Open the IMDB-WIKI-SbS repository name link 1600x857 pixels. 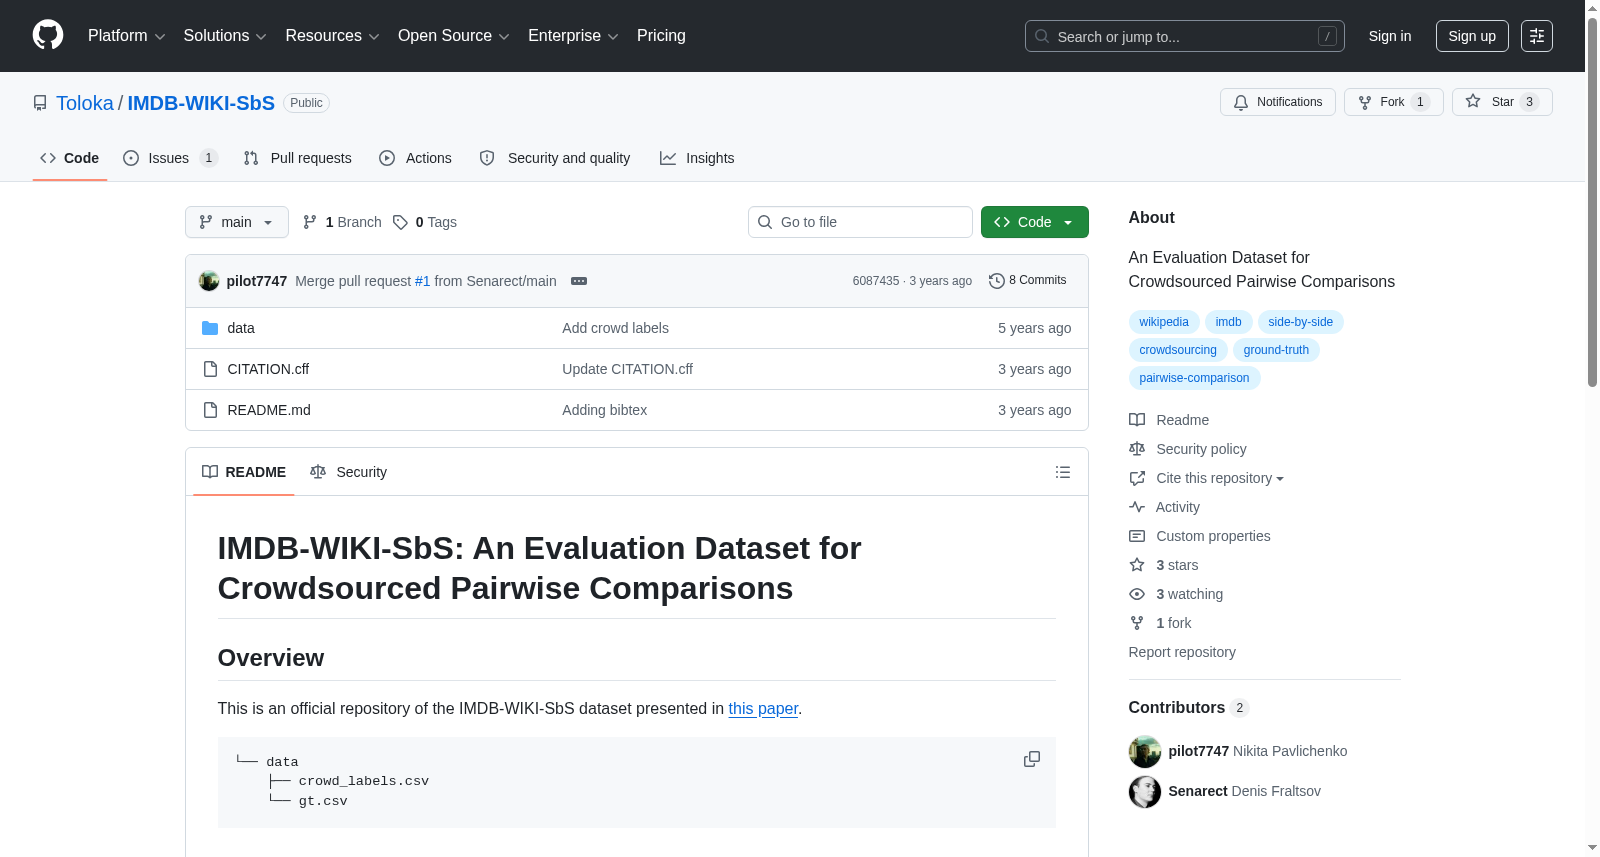(x=201, y=103)
